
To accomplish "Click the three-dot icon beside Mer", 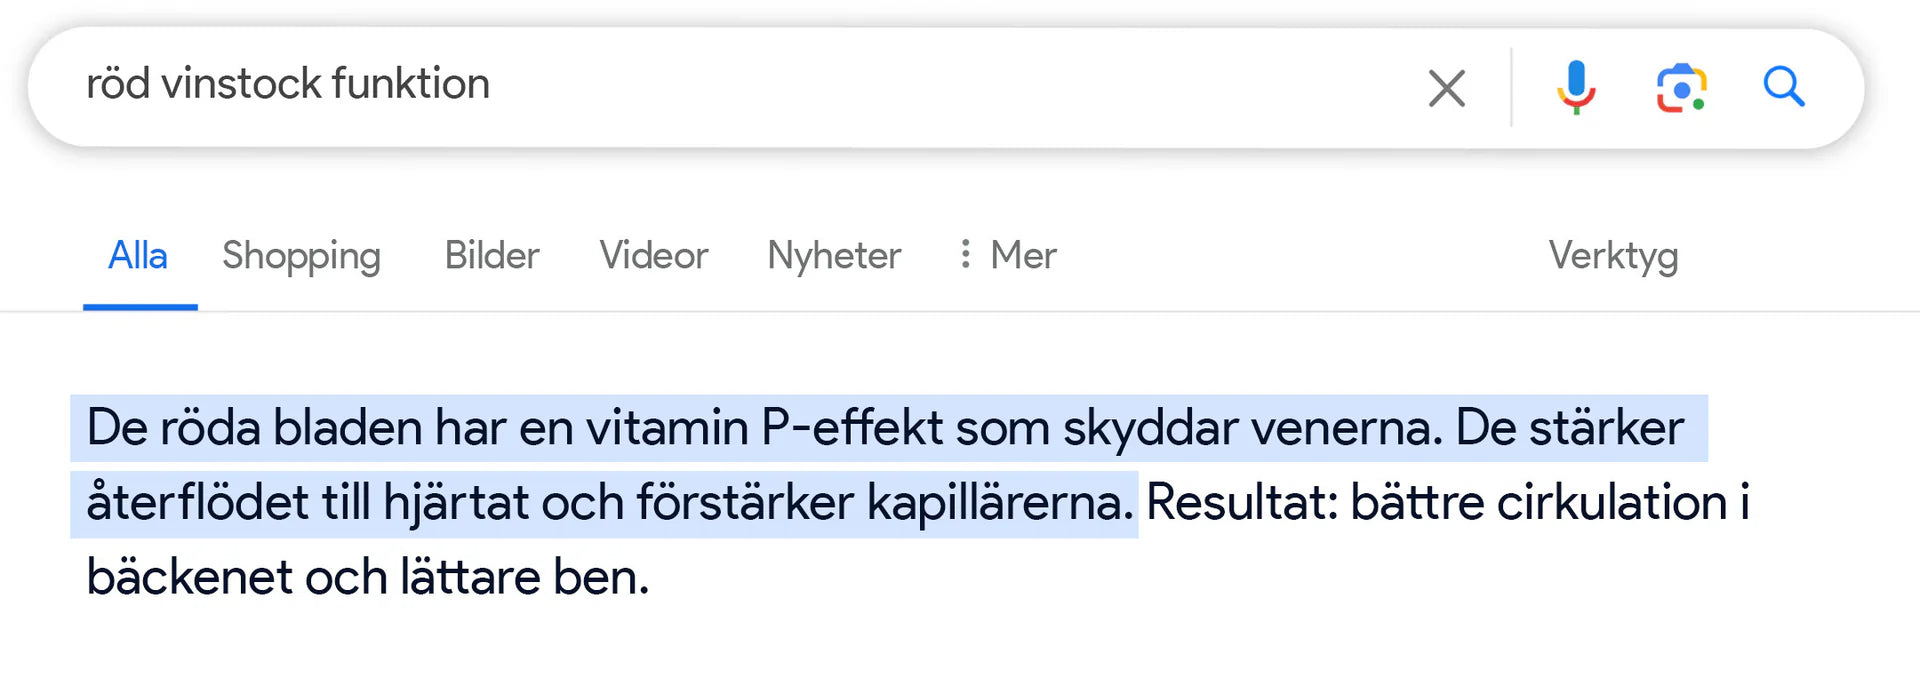I will click(965, 254).
